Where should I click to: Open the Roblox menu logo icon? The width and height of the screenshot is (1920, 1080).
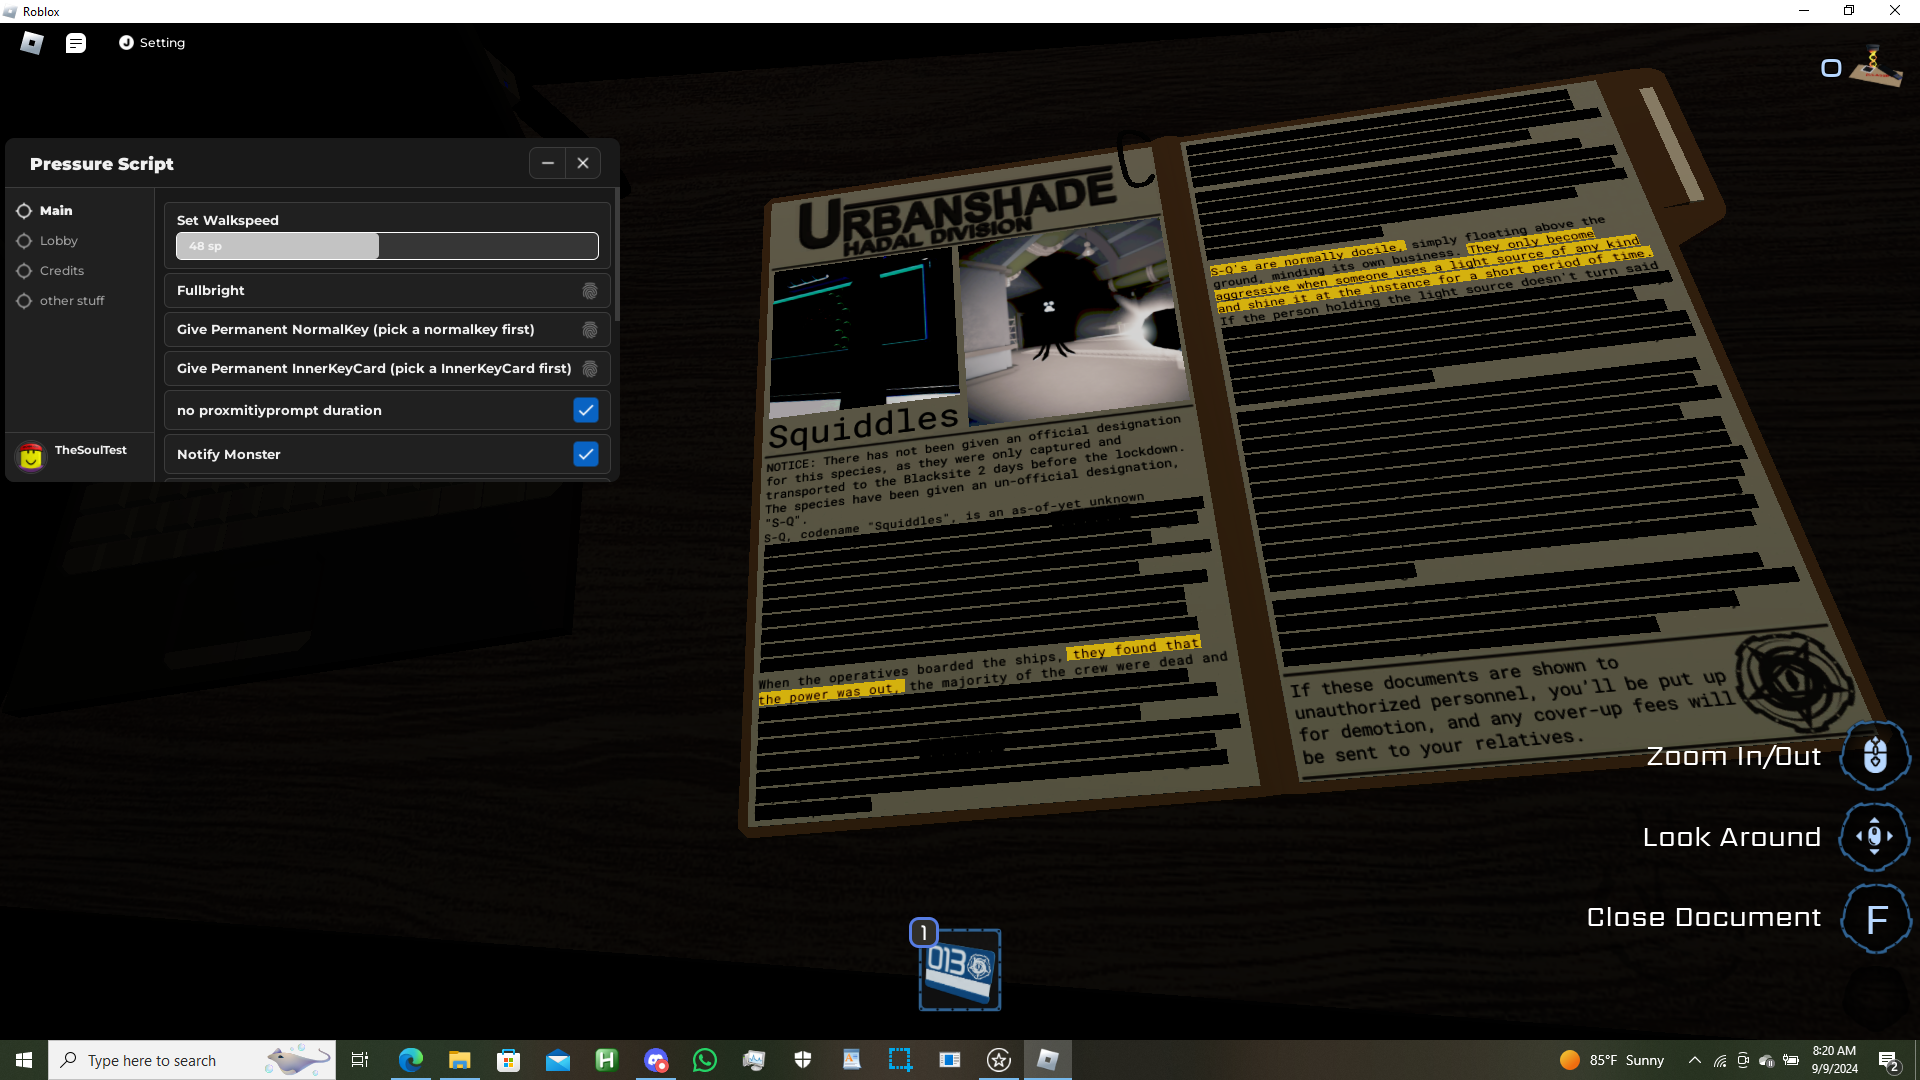[32, 43]
